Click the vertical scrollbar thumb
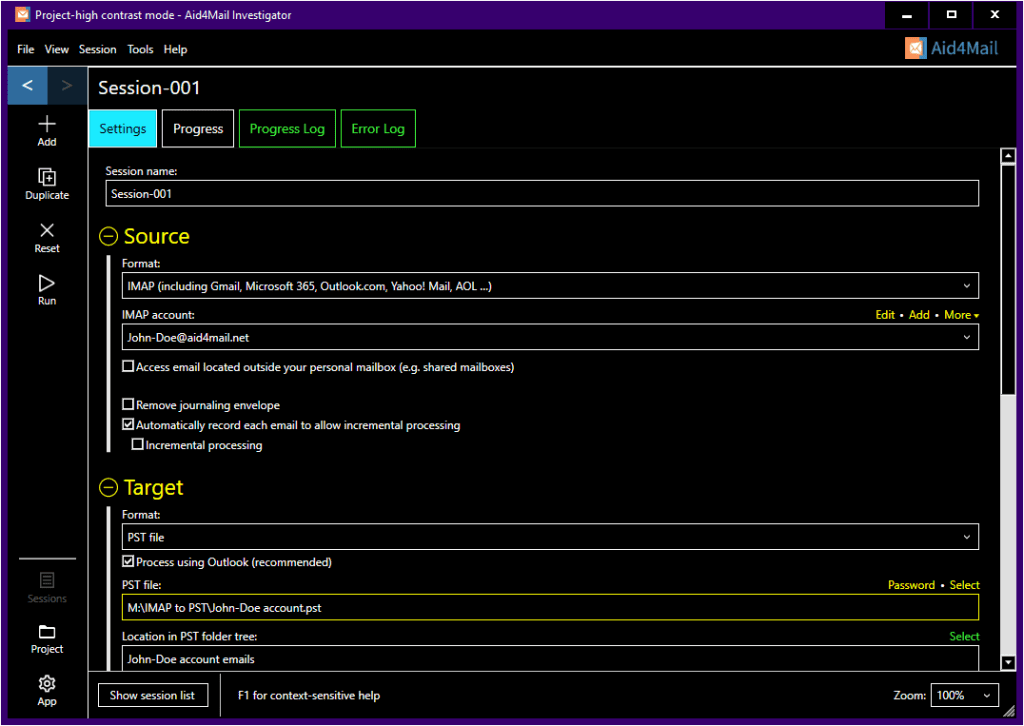 pos(1008,279)
